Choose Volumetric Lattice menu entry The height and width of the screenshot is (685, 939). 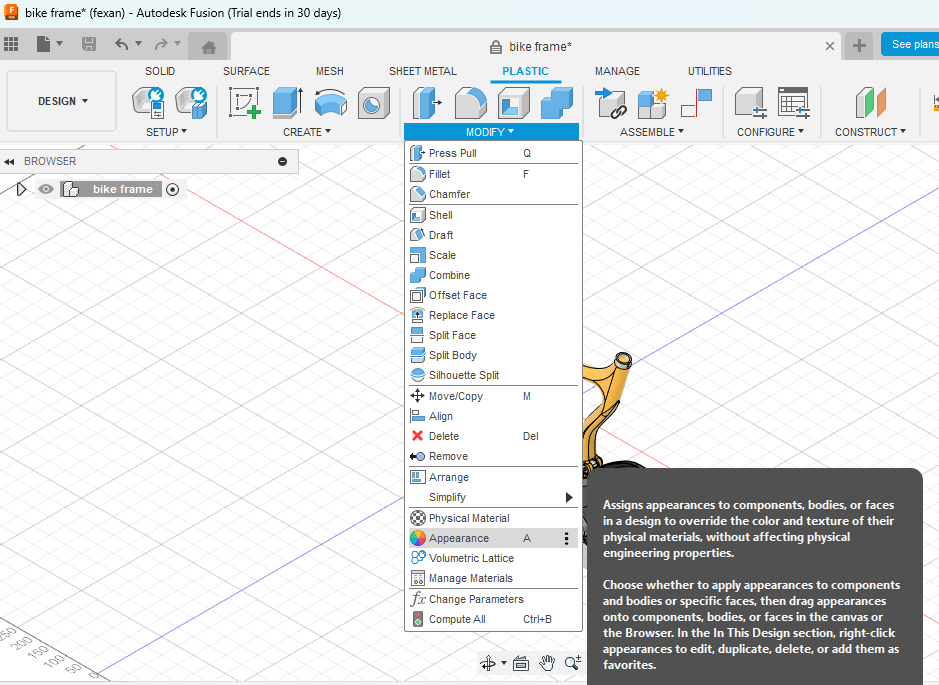(493, 558)
